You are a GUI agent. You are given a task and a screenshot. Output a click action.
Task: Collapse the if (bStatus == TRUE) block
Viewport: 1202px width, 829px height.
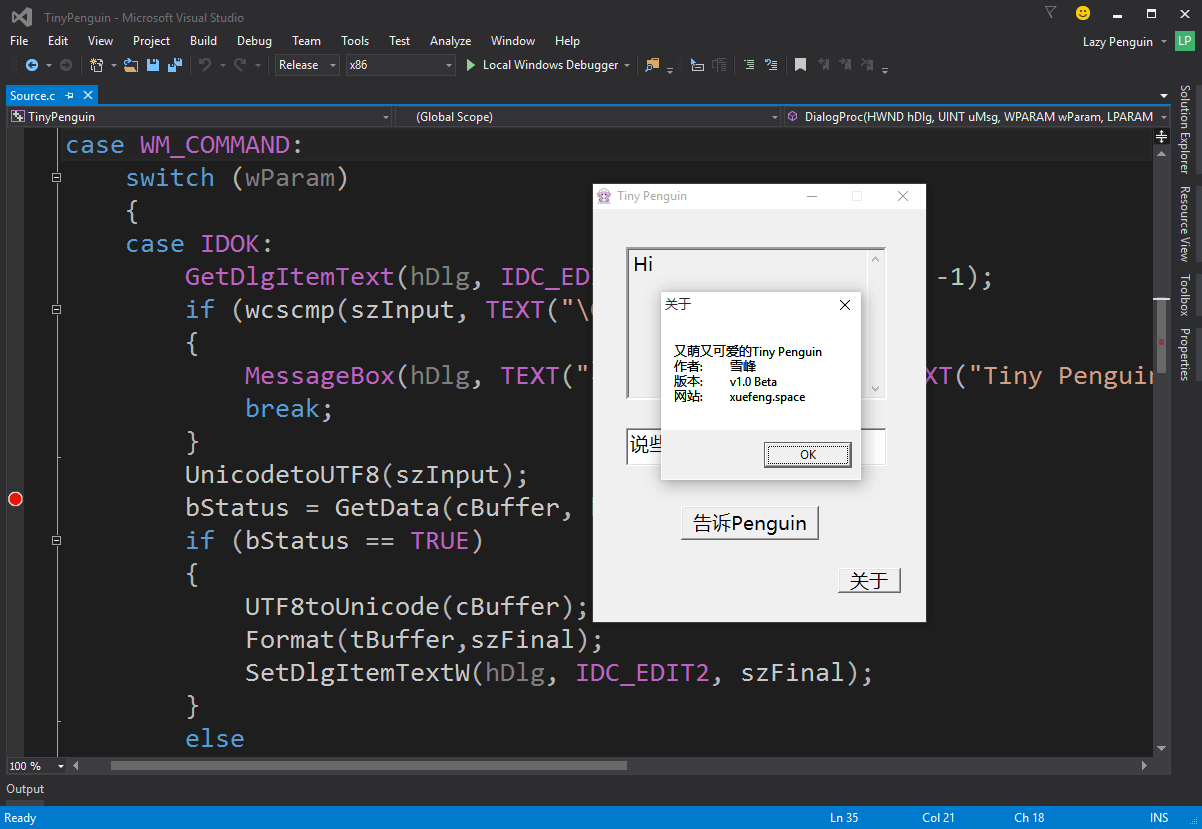click(x=56, y=541)
